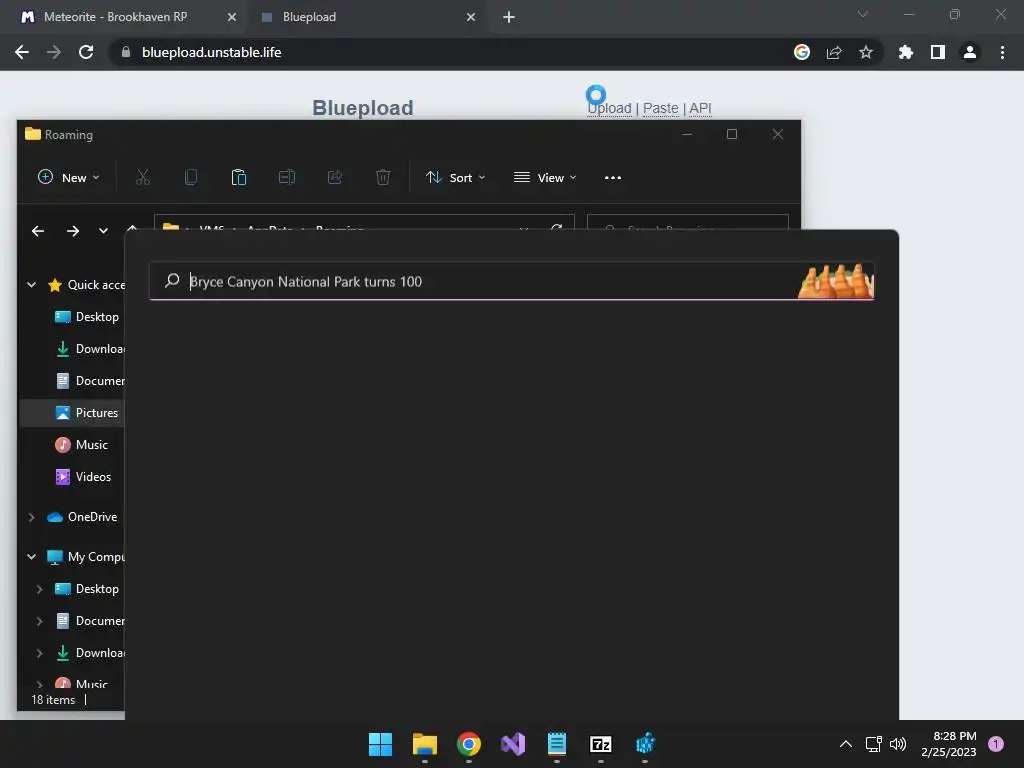Select Pictures in Quick access
Viewport: 1024px width, 768px height.
click(86, 413)
